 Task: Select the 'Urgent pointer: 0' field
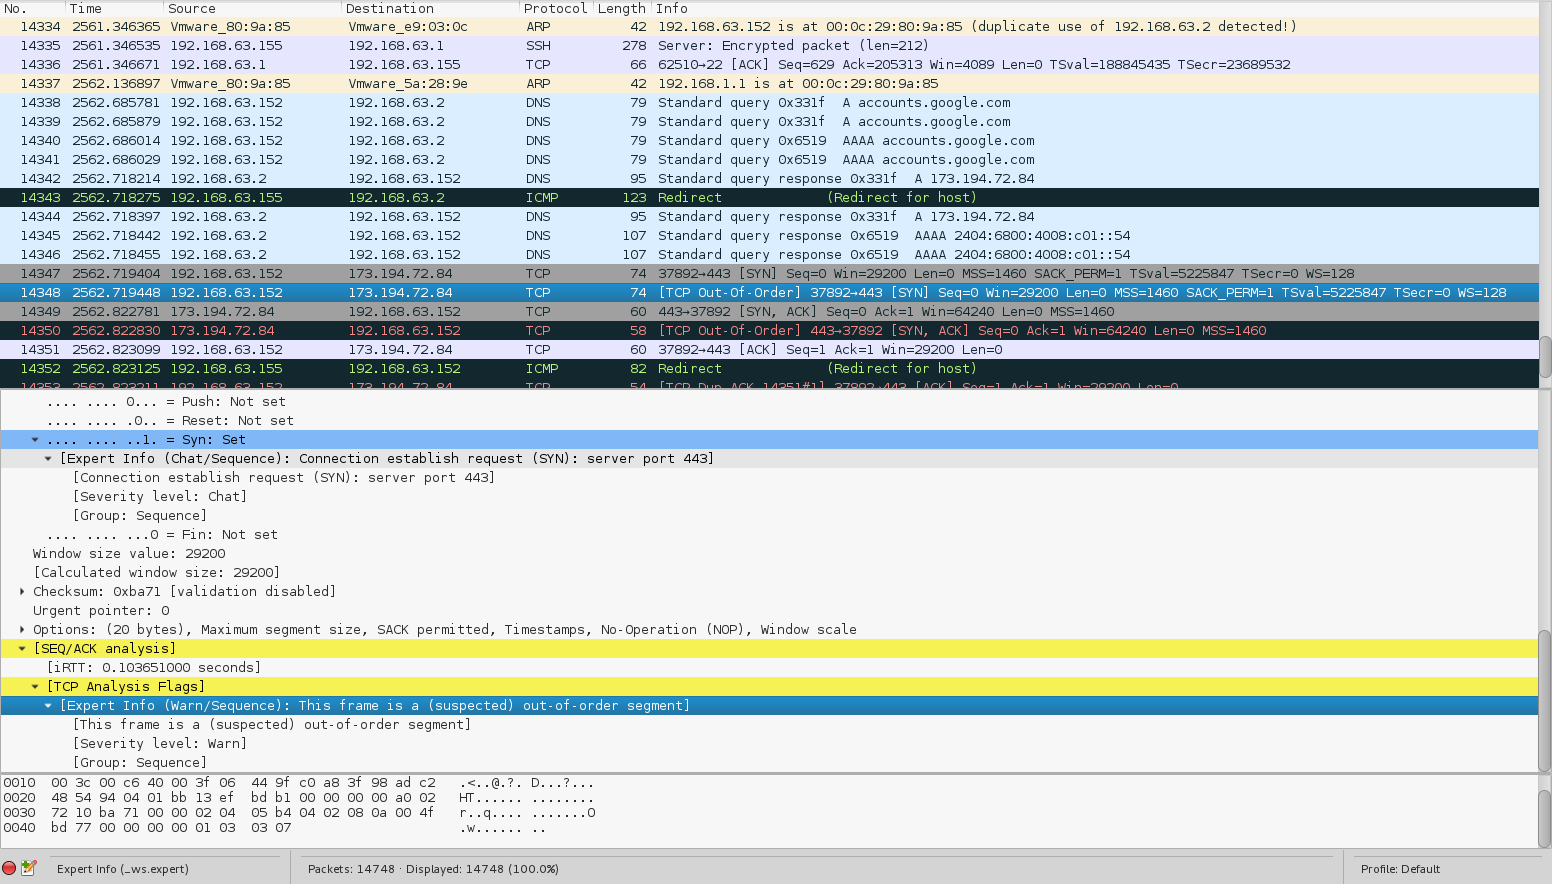coord(101,611)
